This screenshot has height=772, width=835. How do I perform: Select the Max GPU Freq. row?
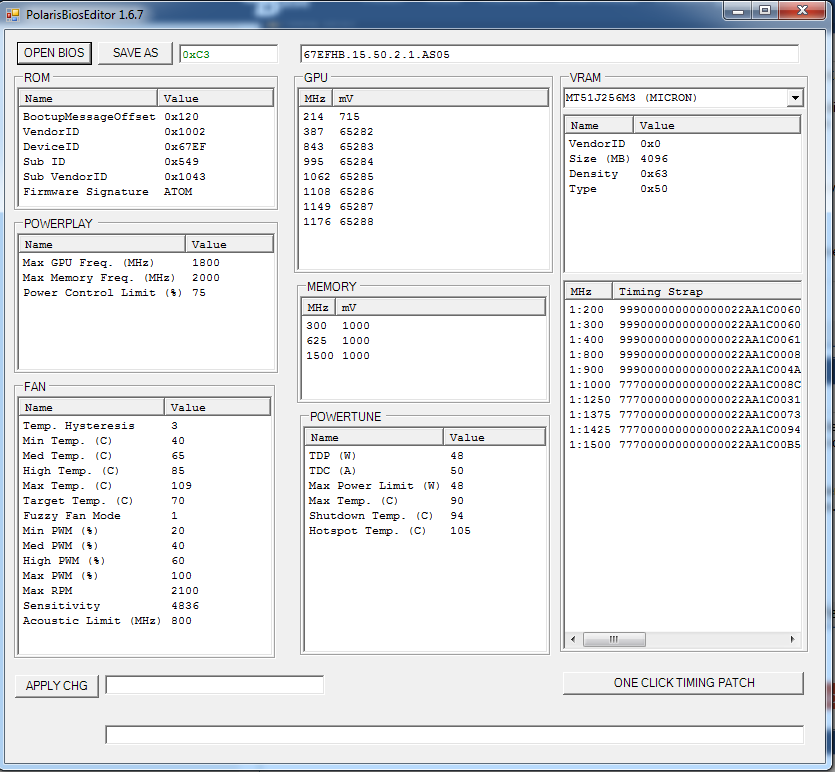pos(146,262)
